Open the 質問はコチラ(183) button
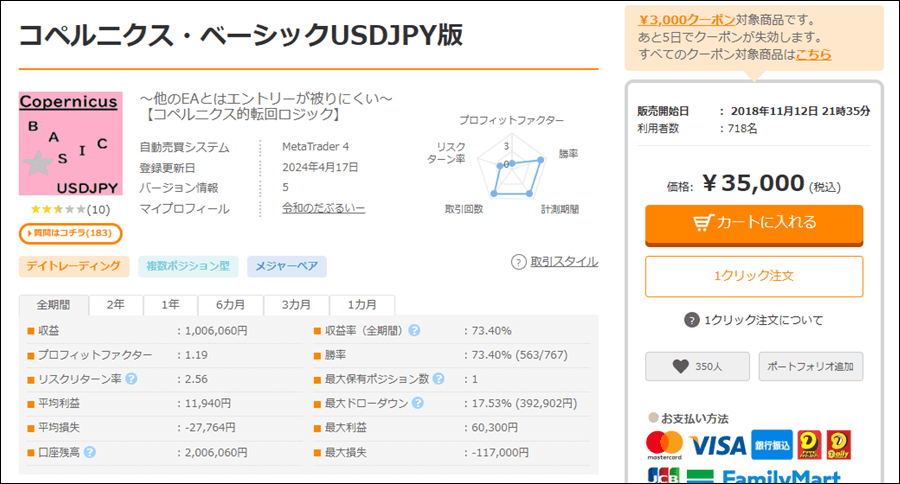 click(71, 233)
